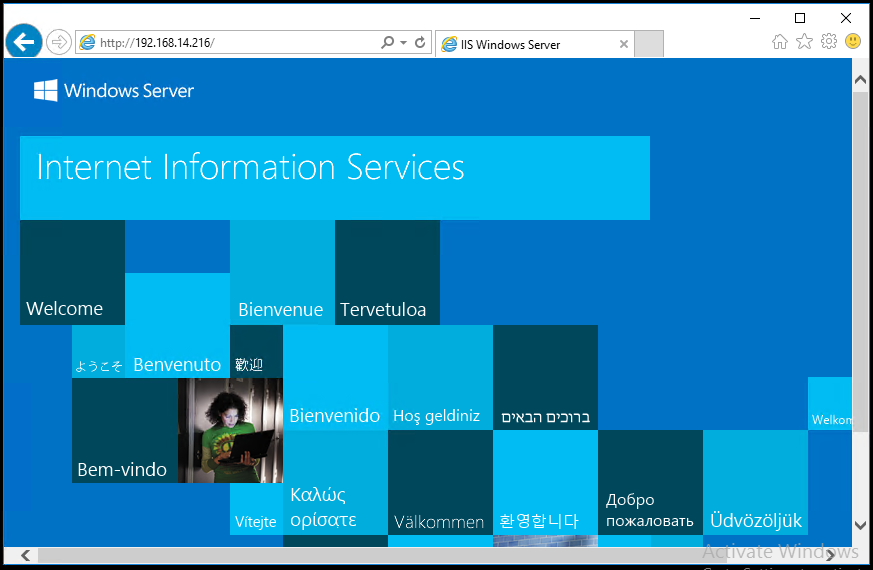Click the Vítejte tile
Screen dimensions: 873x570
click(x=256, y=509)
